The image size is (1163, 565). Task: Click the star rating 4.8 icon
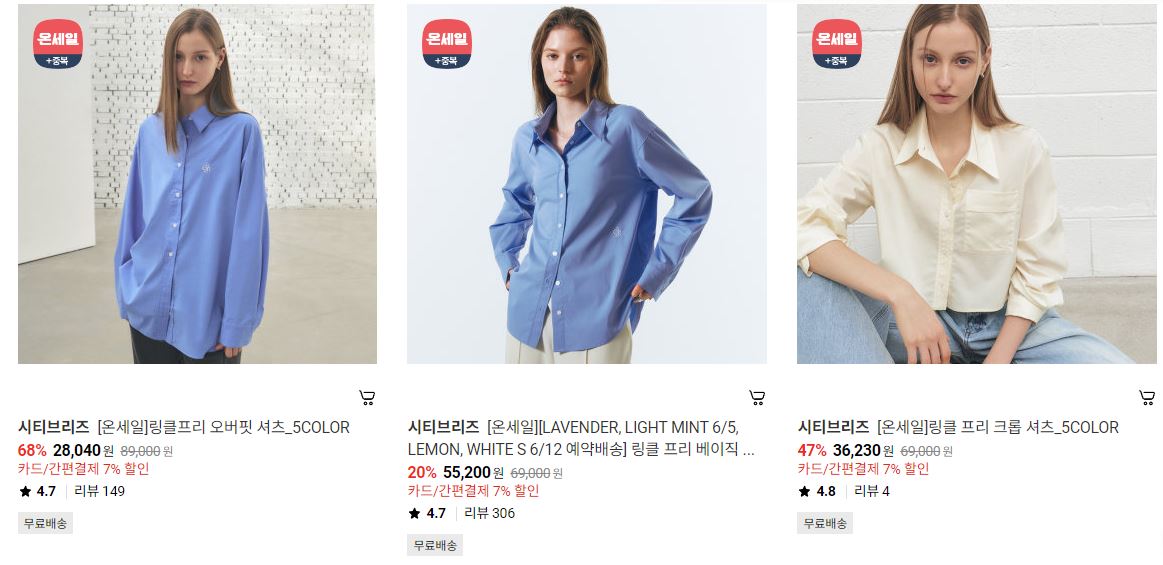click(804, 491)
